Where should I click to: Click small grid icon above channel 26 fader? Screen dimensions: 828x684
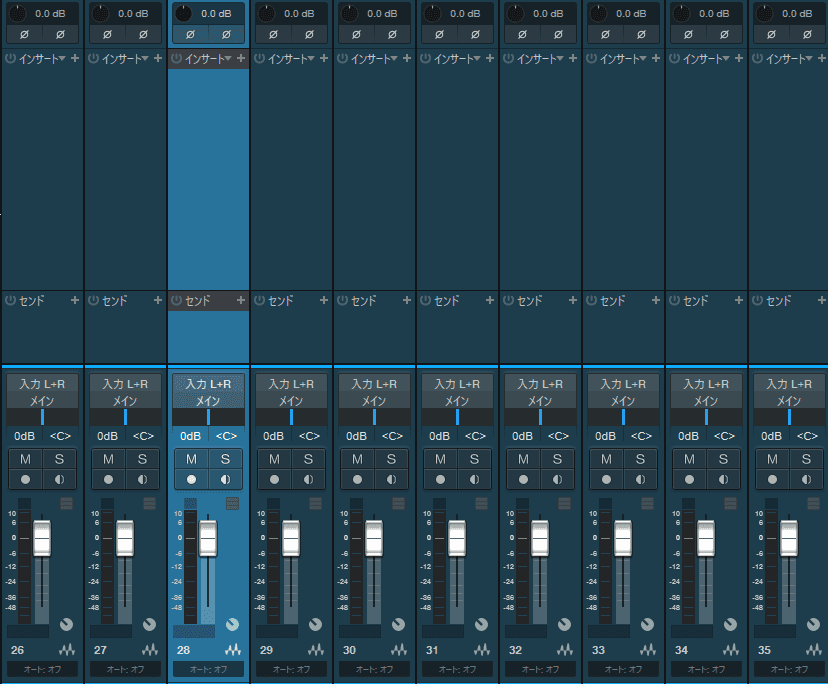[67, 503]
